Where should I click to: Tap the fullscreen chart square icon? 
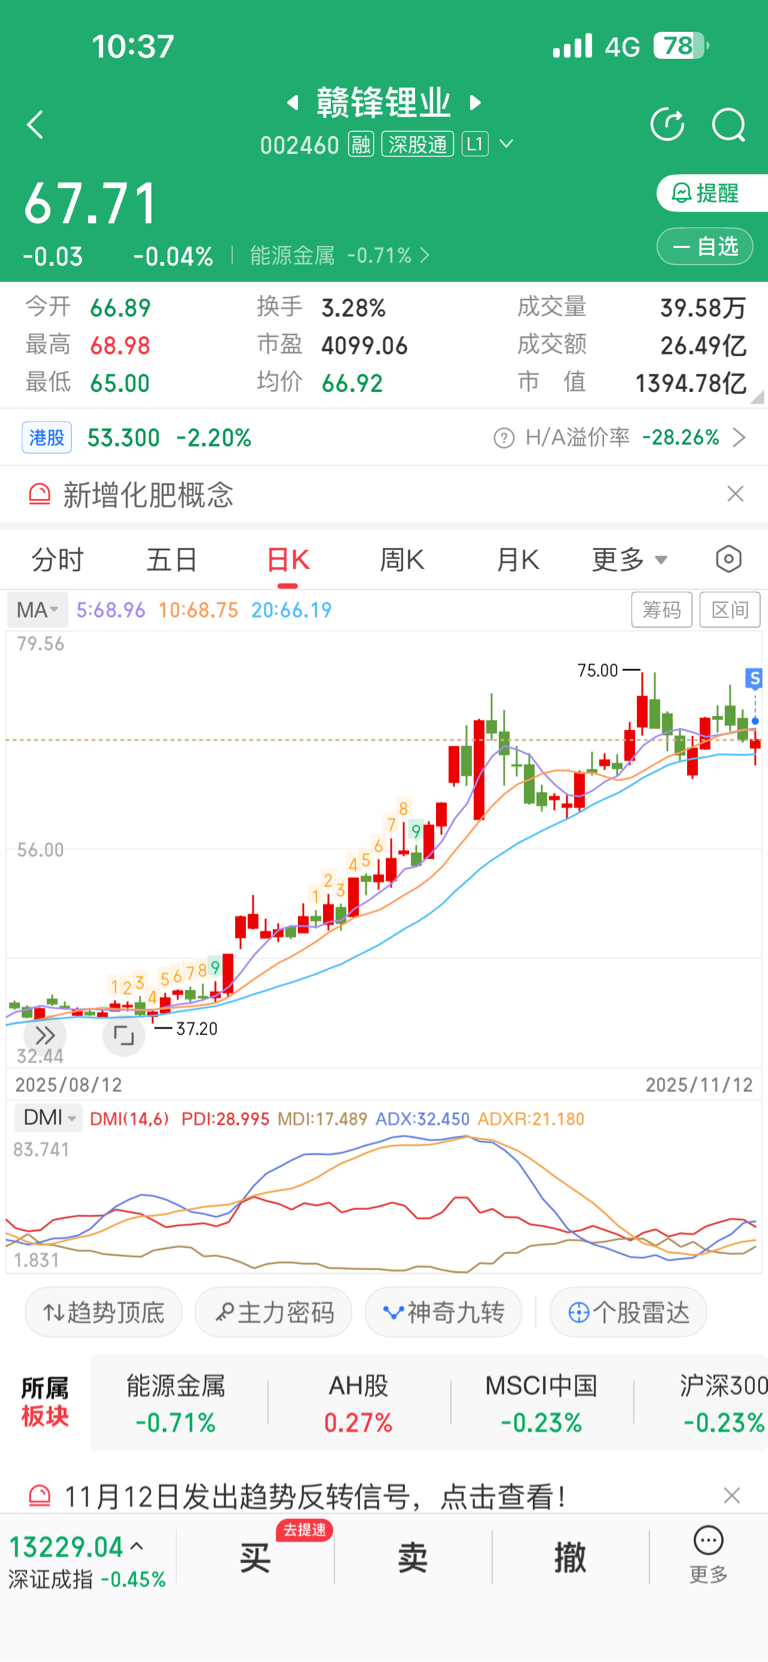124,1036
